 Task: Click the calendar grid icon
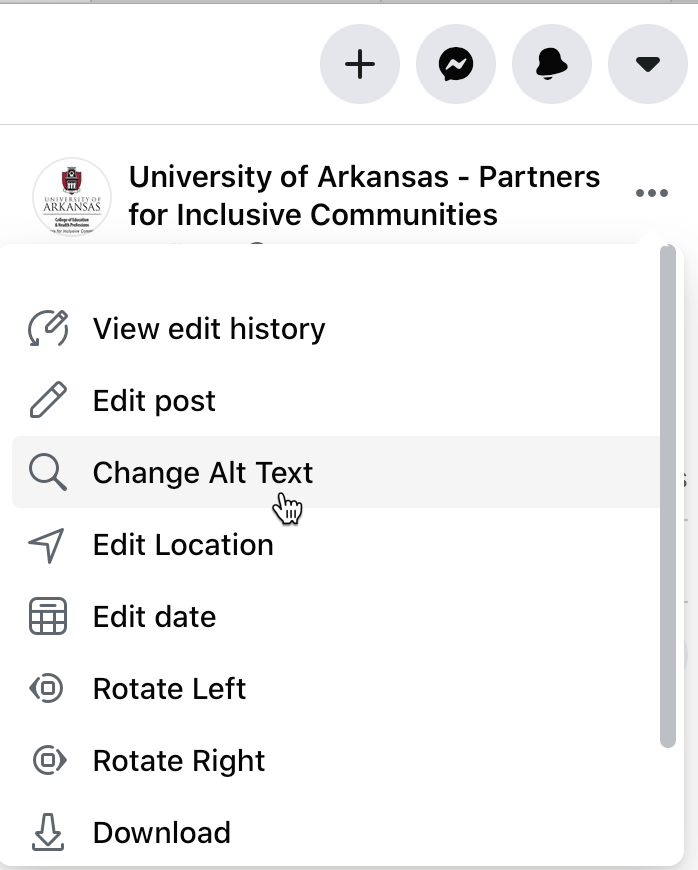tap(48, 617)
